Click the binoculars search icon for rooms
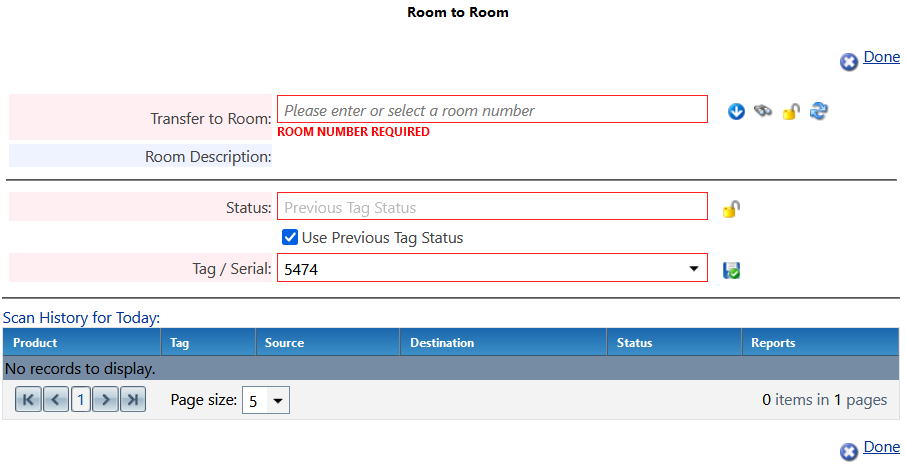Screen dimensions: 906x468 (764, 111)
